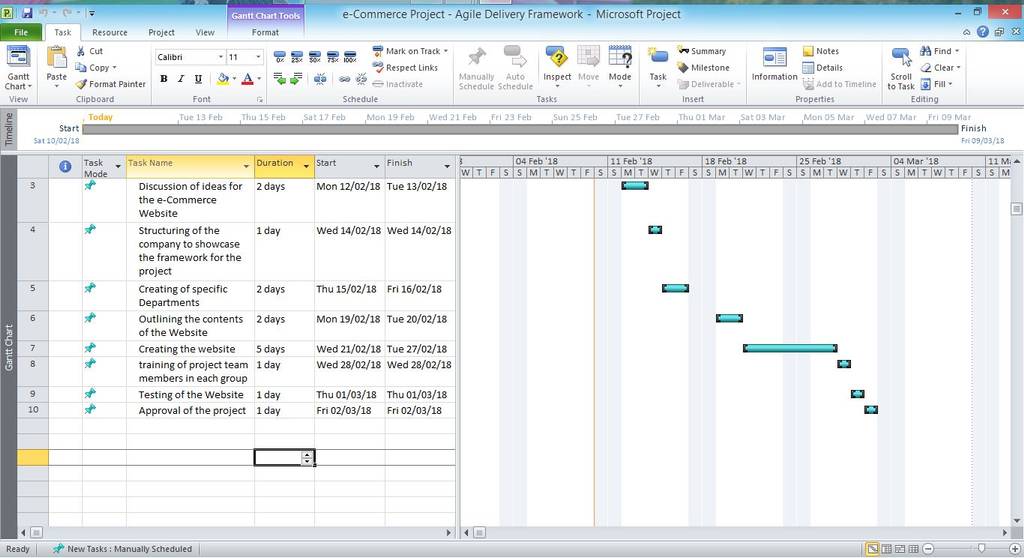This screenshot has width=1024, height=558.
Task: Toggle Inactivate task option
Action: [398, 84]
